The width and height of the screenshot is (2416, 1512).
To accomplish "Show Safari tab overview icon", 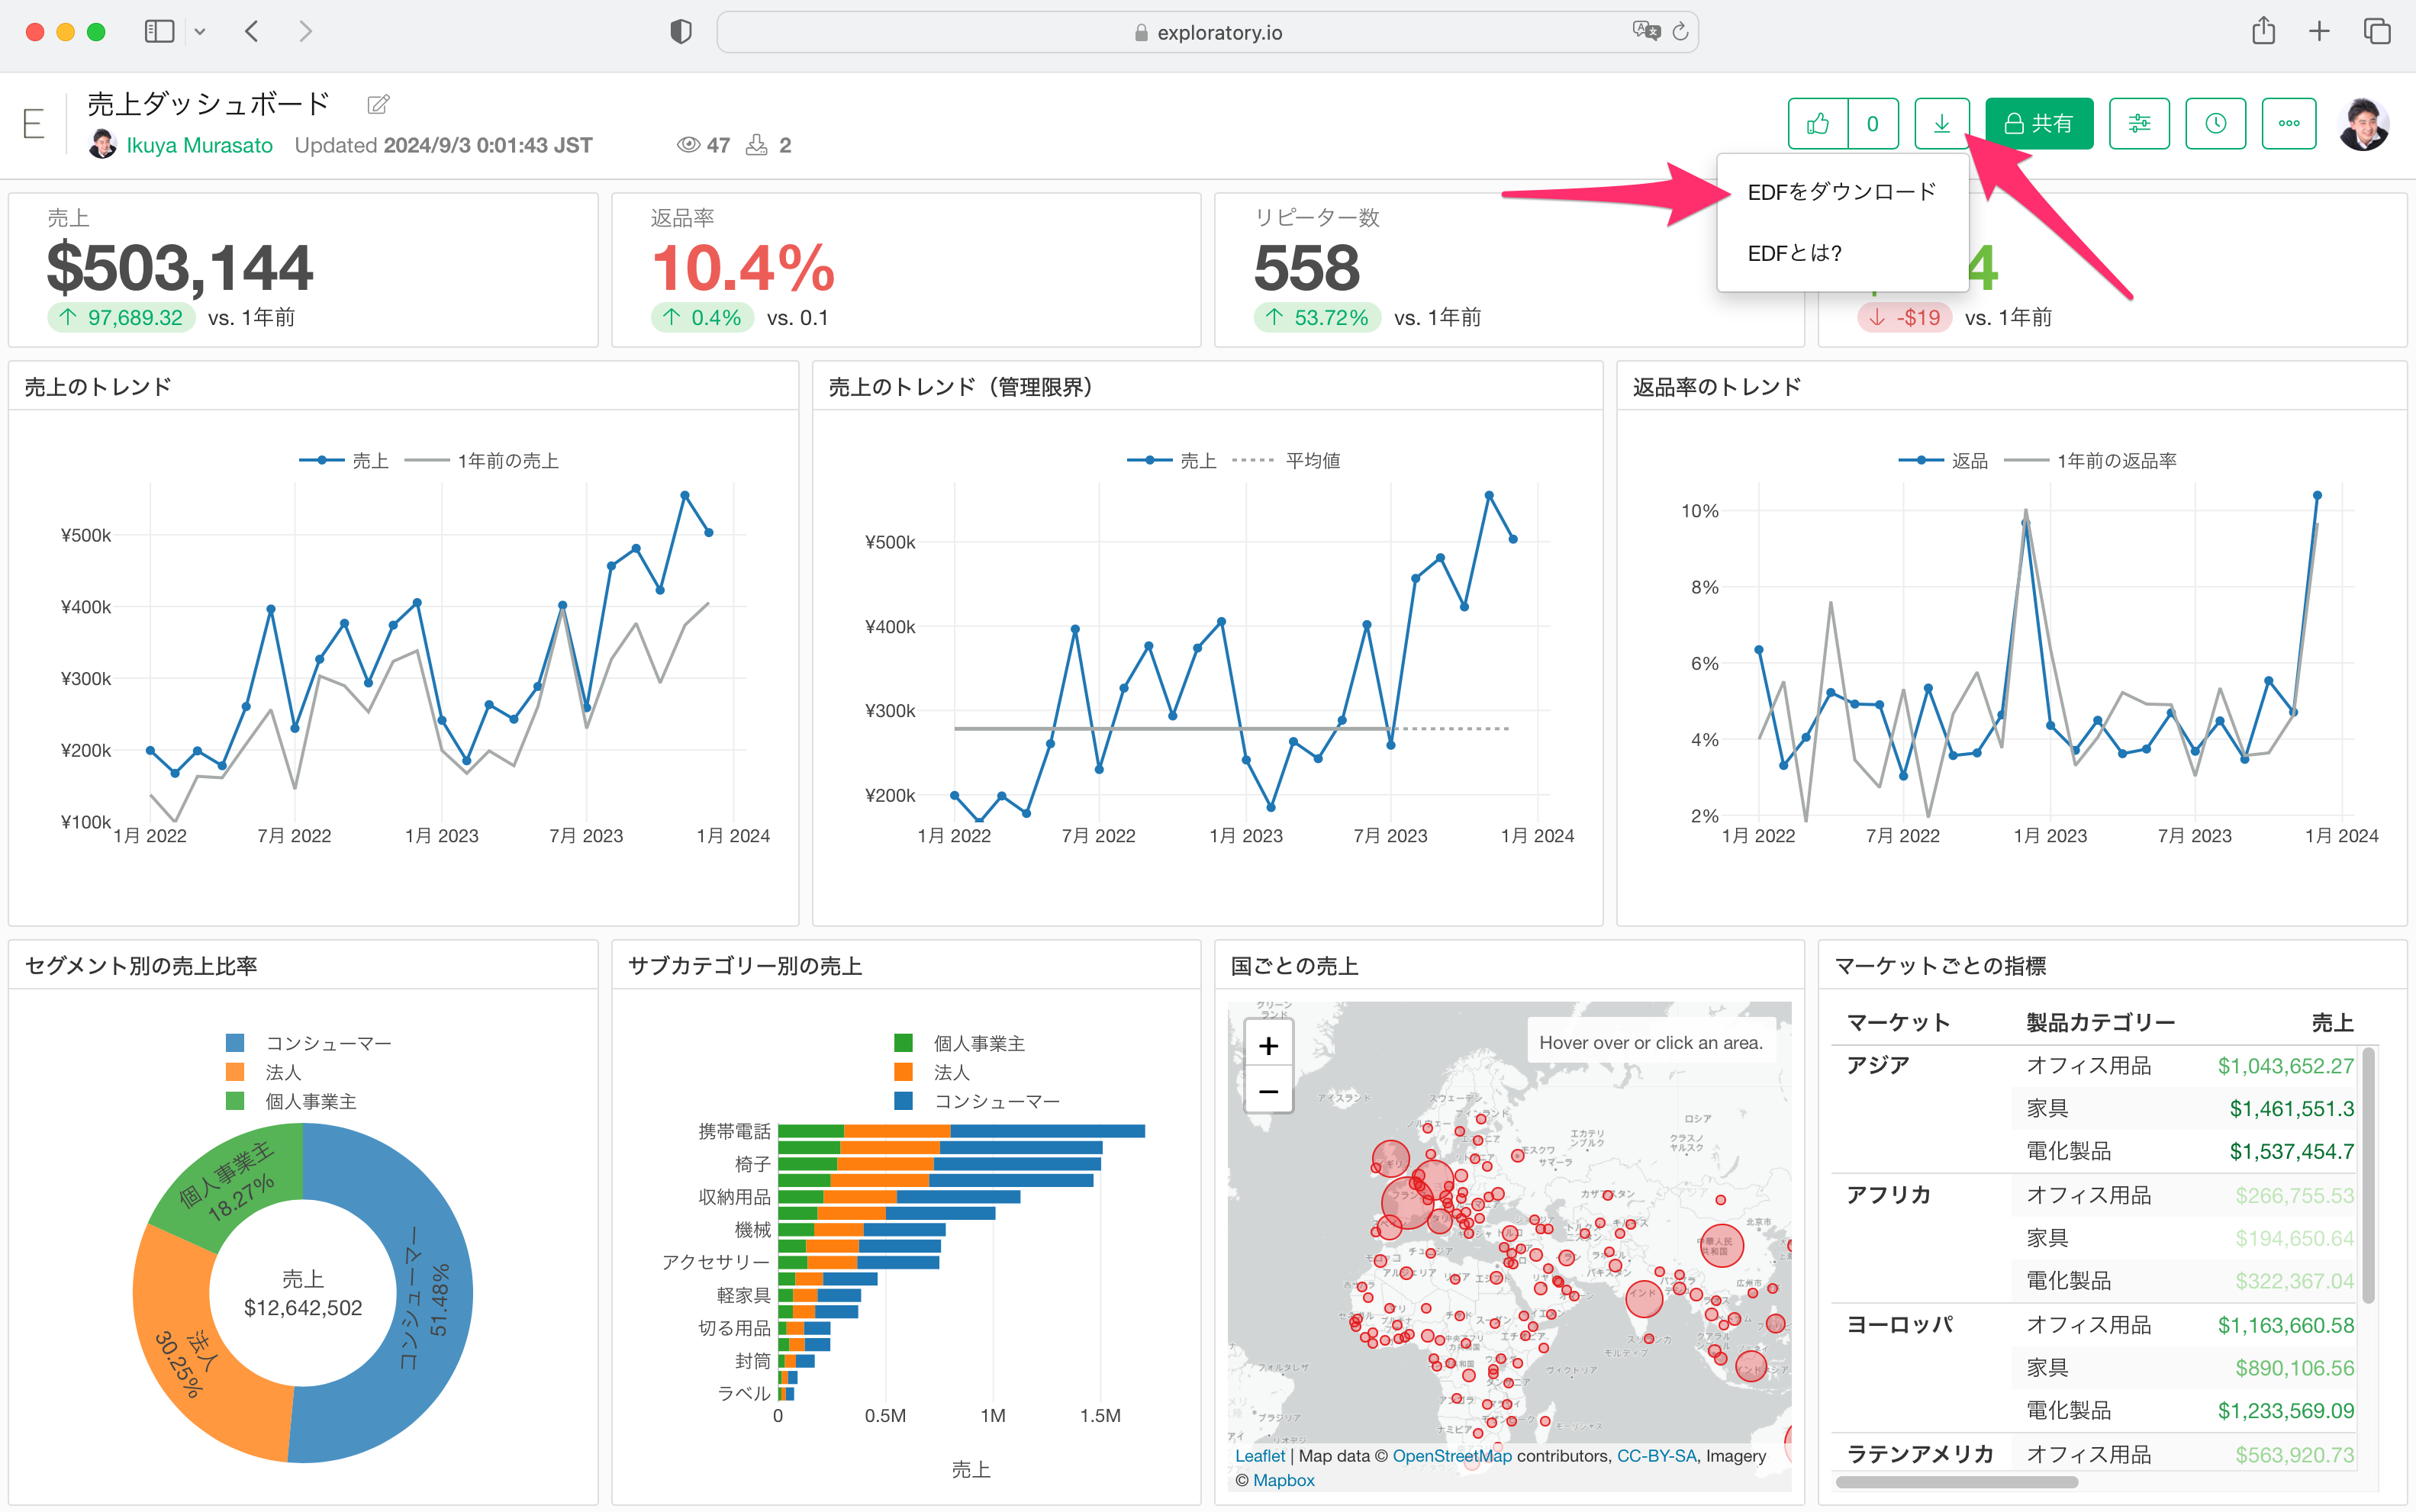I will coord(2377,32).
